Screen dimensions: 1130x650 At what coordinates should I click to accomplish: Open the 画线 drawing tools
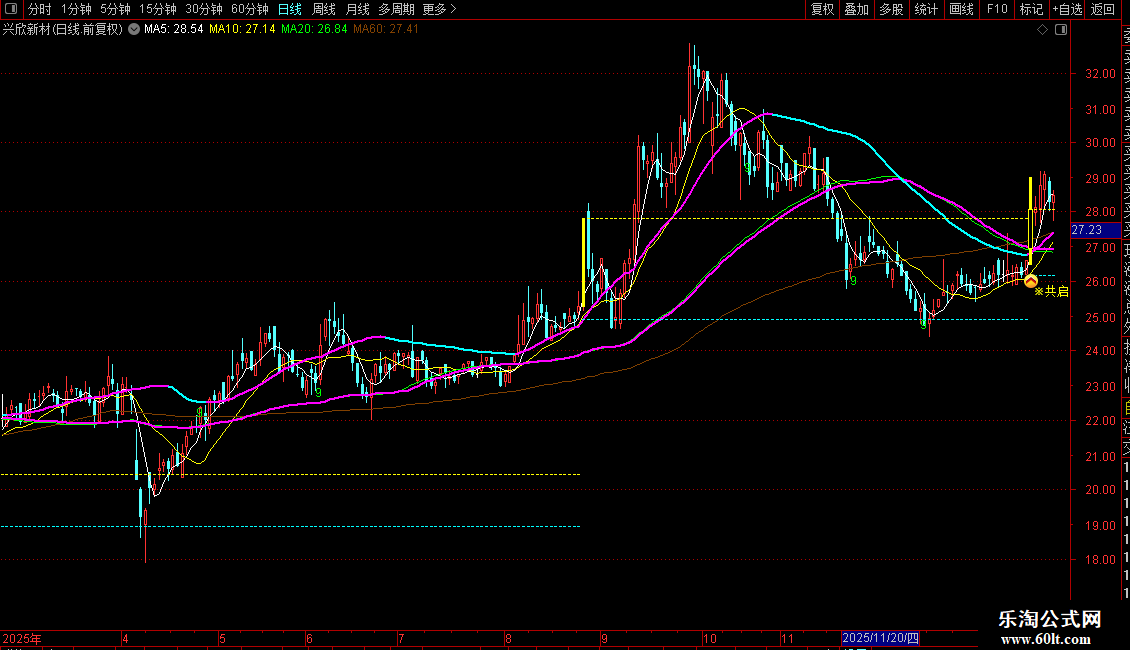pos(961,9)
